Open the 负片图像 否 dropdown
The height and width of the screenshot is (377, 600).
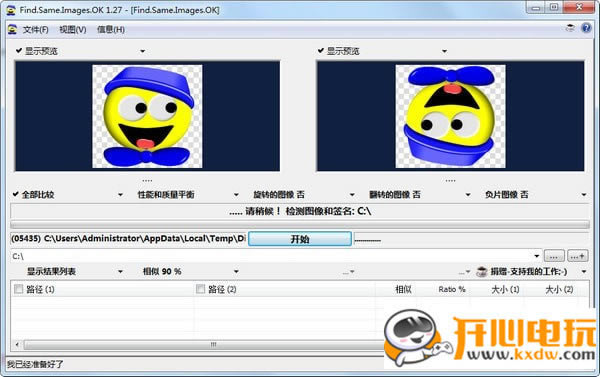(x=584, y=195)
